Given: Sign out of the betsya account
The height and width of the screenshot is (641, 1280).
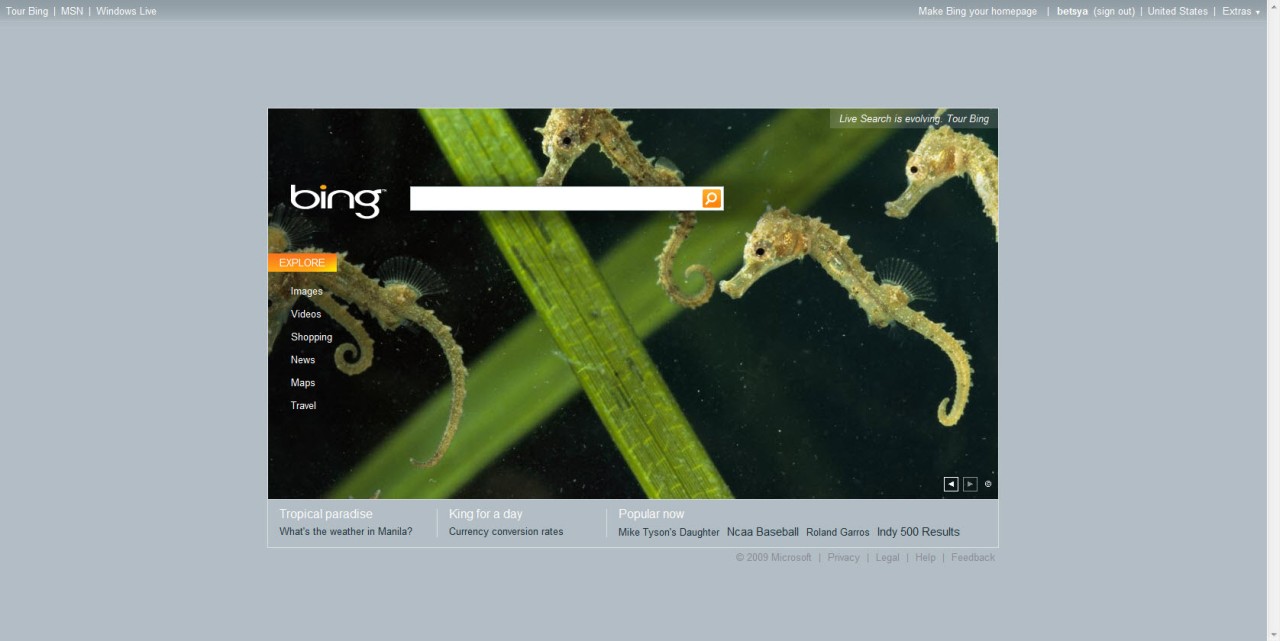Looking at the screenshot, I should (1114, 11).
